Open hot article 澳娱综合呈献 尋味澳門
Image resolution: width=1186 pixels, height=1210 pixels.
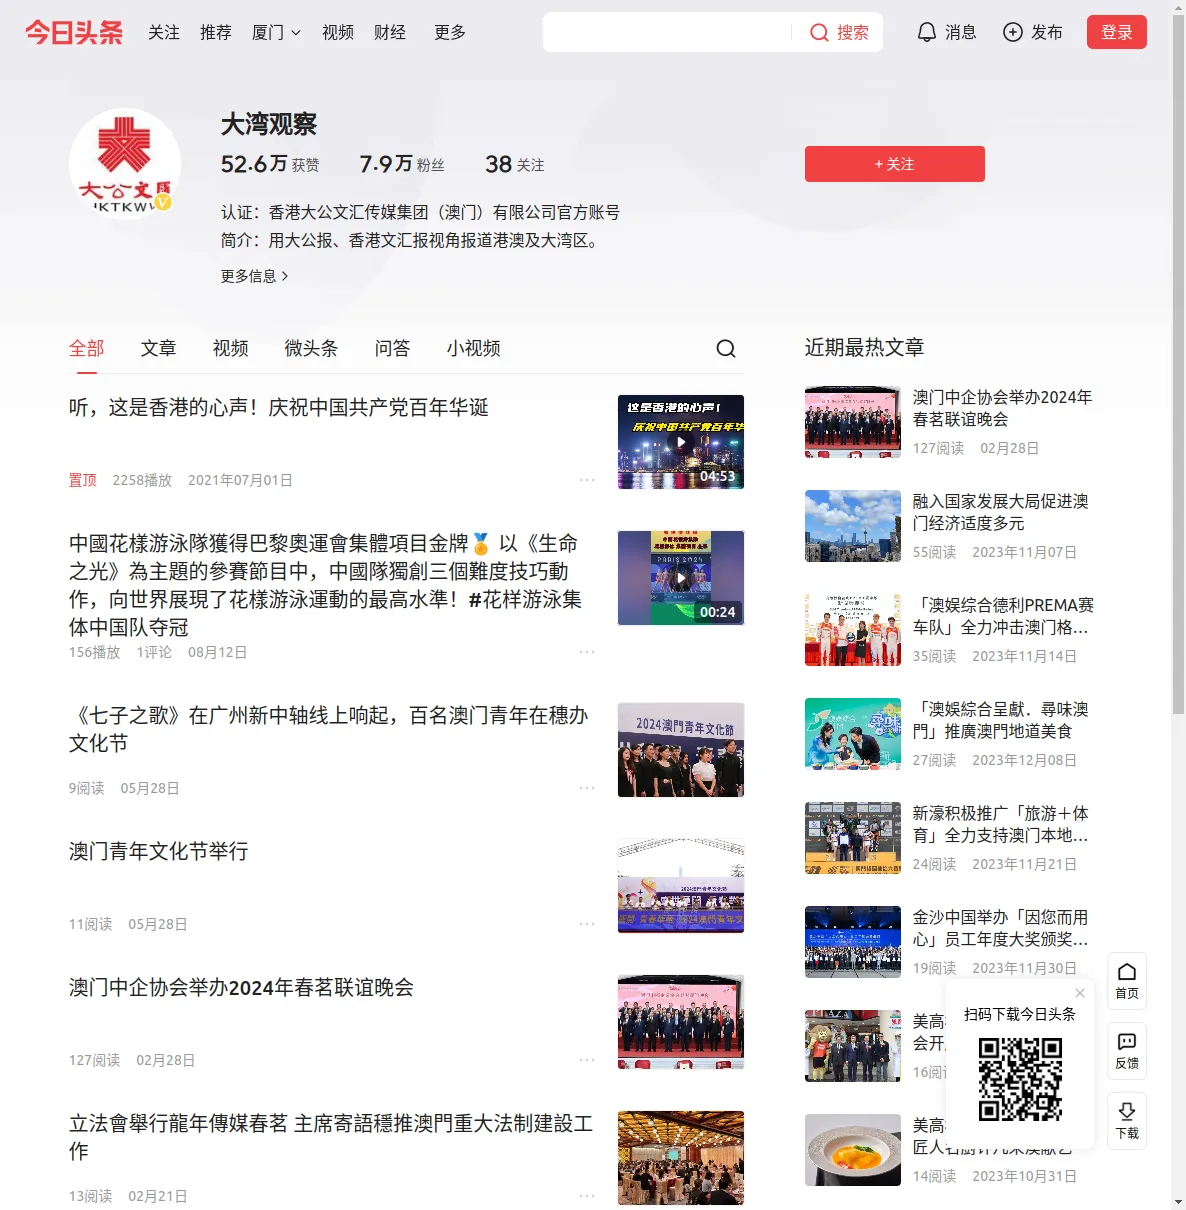pyautogui.click(x=1001, y=720)
